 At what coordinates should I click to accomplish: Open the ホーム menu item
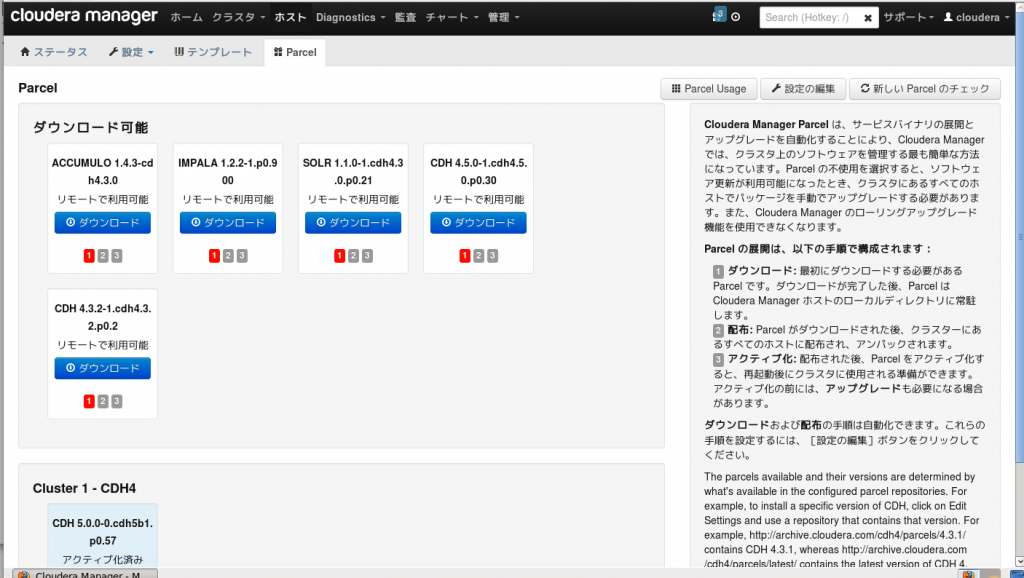point(186,18)
